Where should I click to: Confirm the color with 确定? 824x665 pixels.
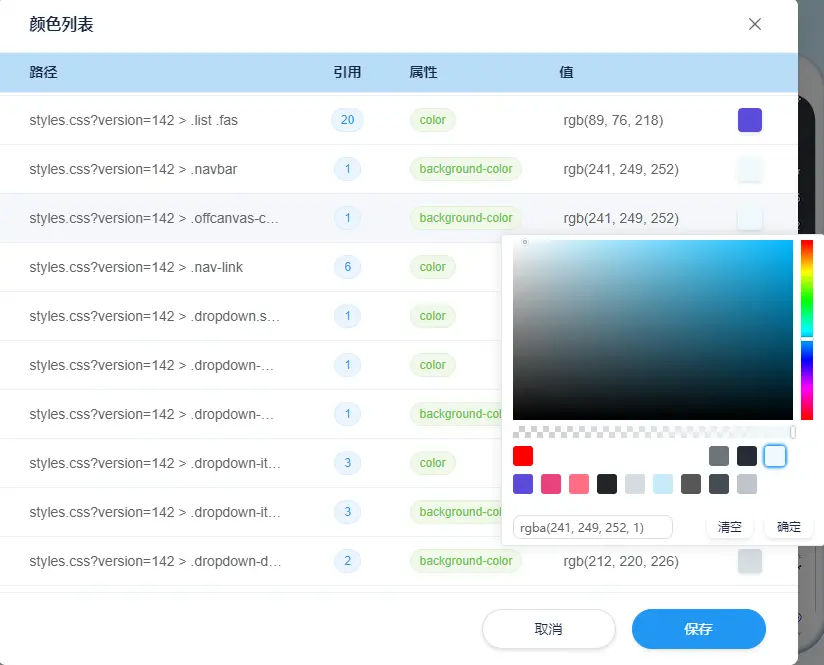pyautogui.click(x=789, y=527)
